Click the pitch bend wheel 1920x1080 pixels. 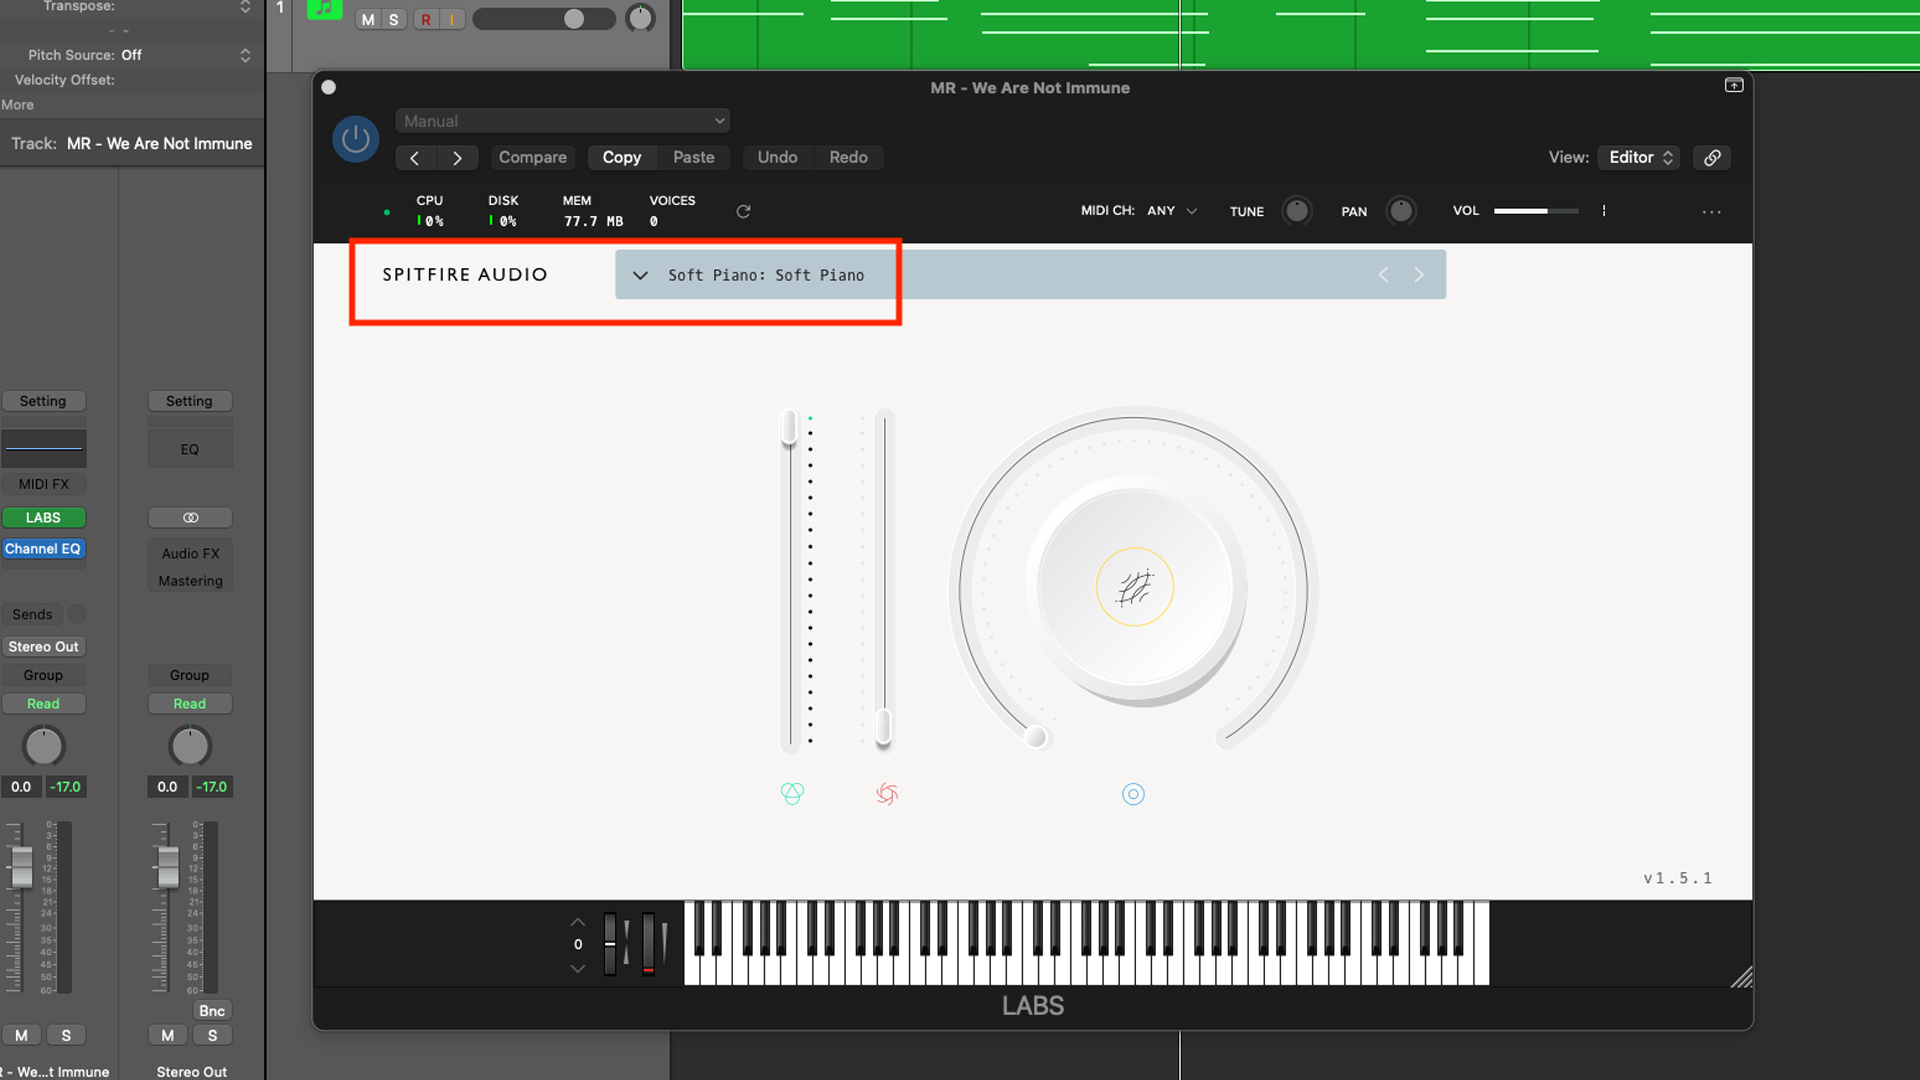[610, 943]
